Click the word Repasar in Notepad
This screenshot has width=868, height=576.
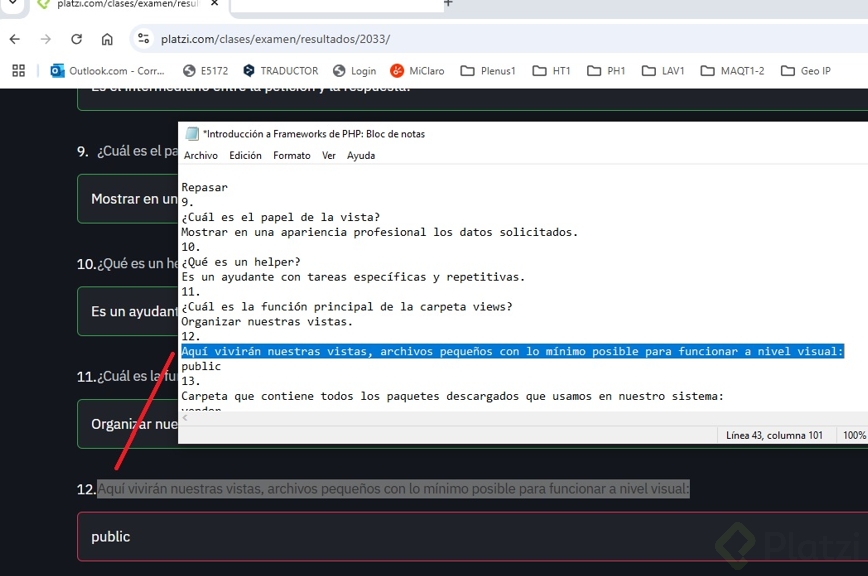pos(204,188)
